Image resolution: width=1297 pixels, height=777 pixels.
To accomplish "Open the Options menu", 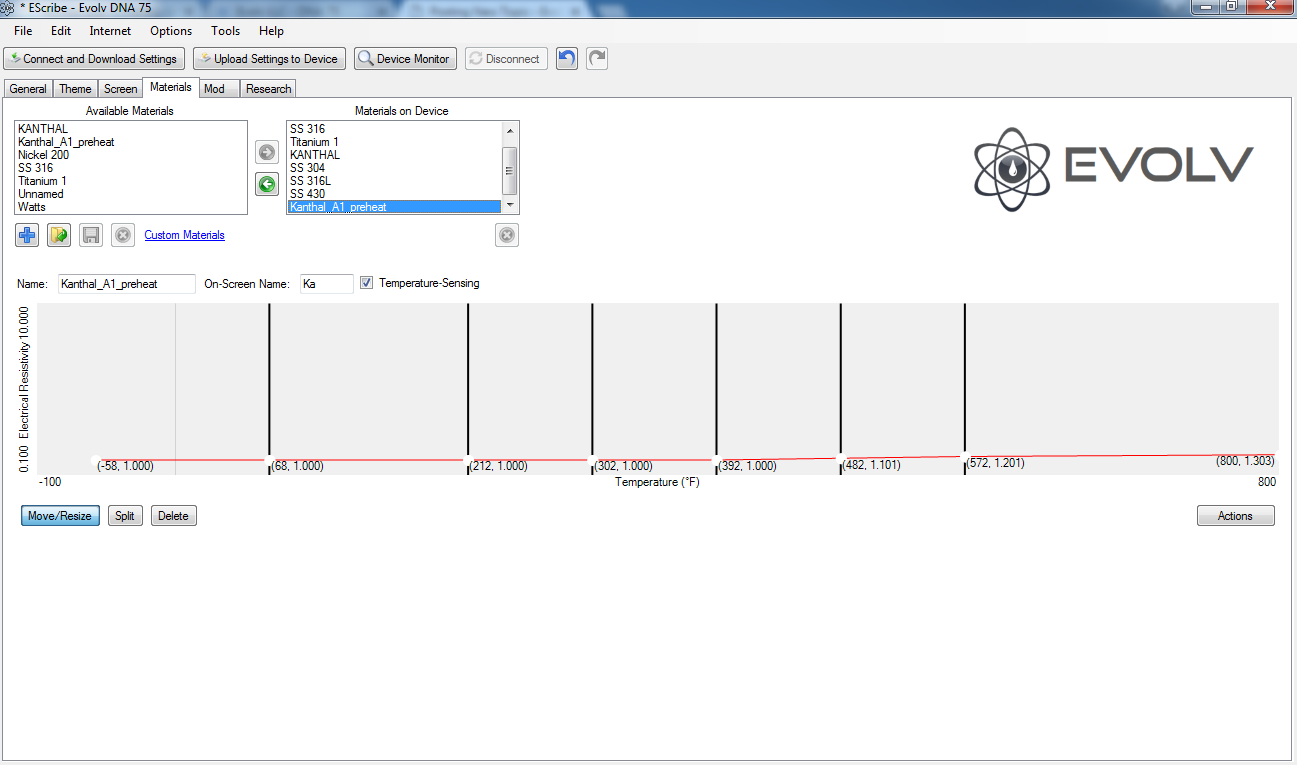I will click(x=171, y=31).
